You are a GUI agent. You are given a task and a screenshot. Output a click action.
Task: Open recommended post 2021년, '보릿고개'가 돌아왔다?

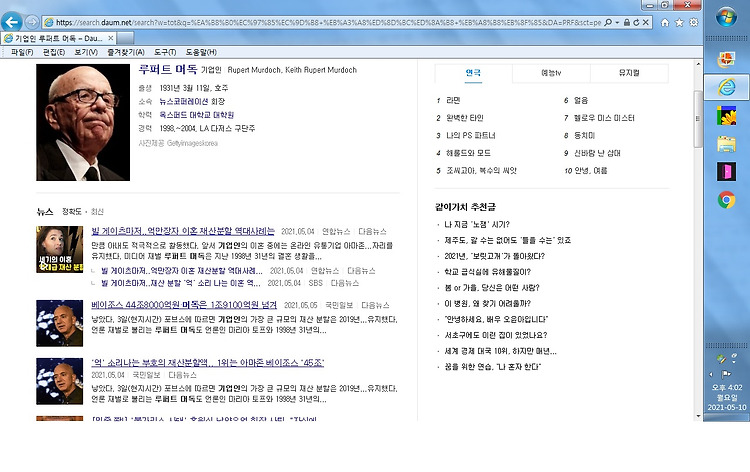[495, 256]
